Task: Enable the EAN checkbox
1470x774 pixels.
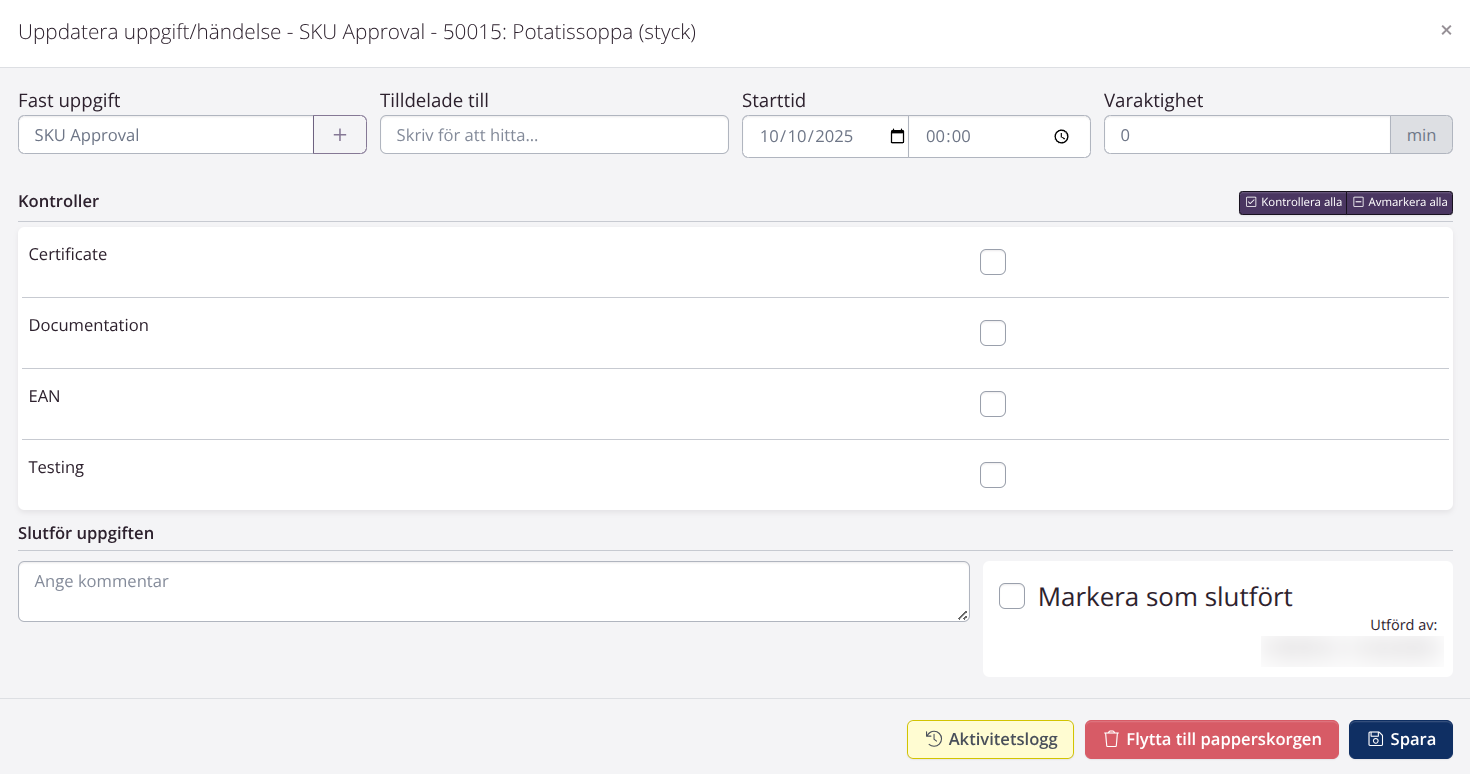Action: pyautogui.click(x=992, y=404)
